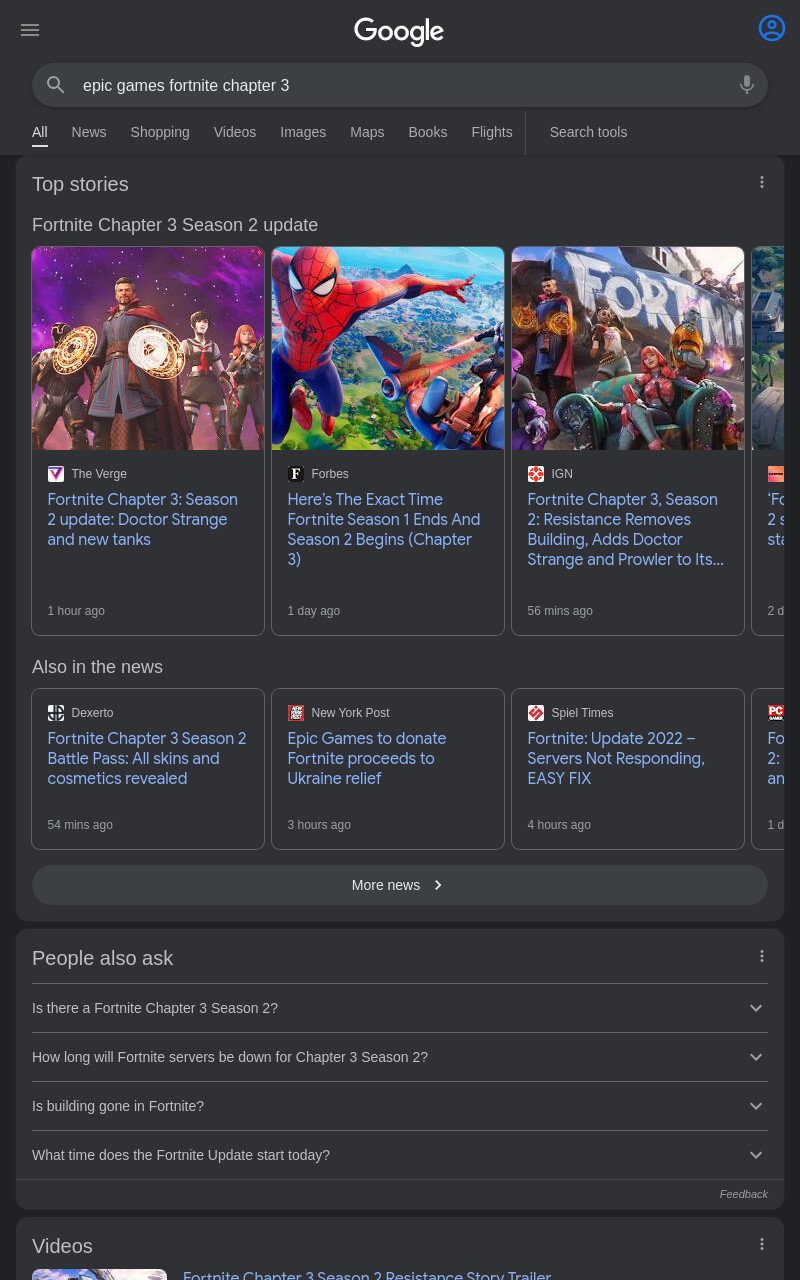Screen dimensions: 800x1280
Task: Open IGN Resistance Removes Building article
Action: tap(626, 529)
